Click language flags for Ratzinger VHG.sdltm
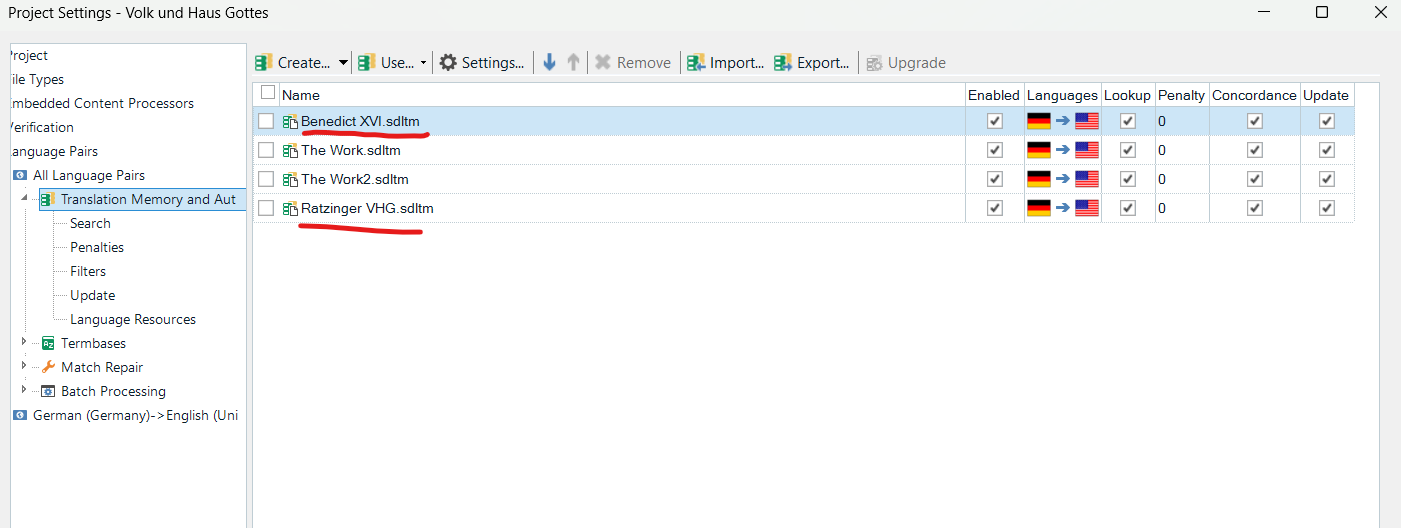Viewport: 1401px width, 528px height. tap(1062, 208)
